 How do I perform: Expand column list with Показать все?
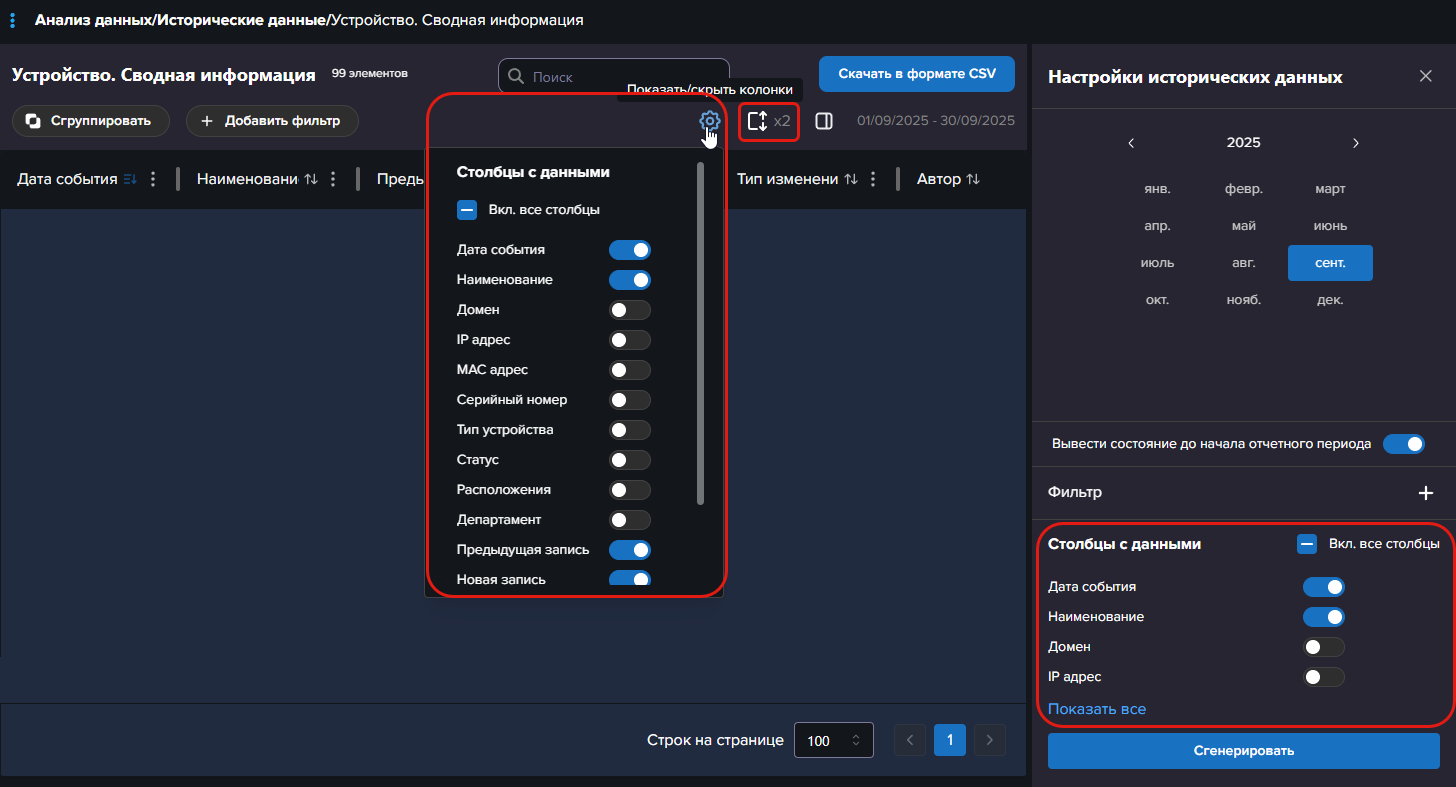coord(1096,709)
